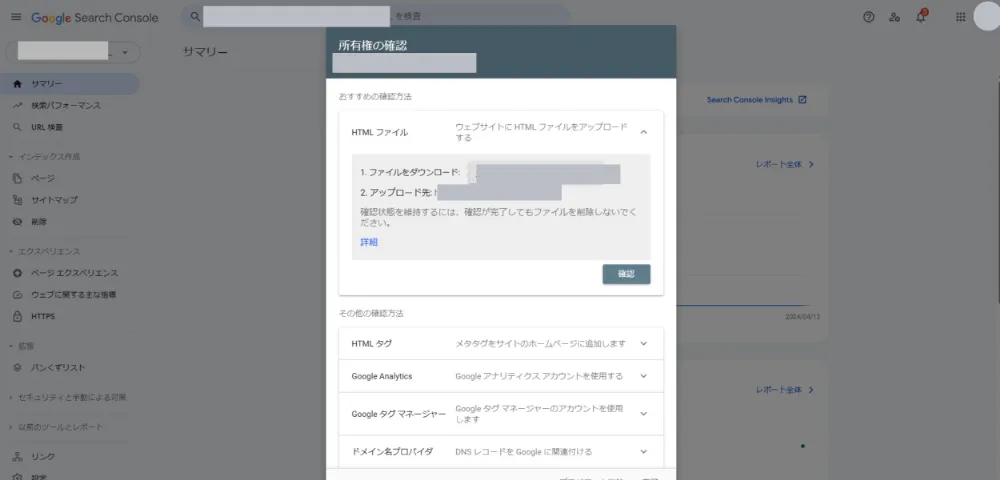Open ページ in the sidebar

click(70, 178)
